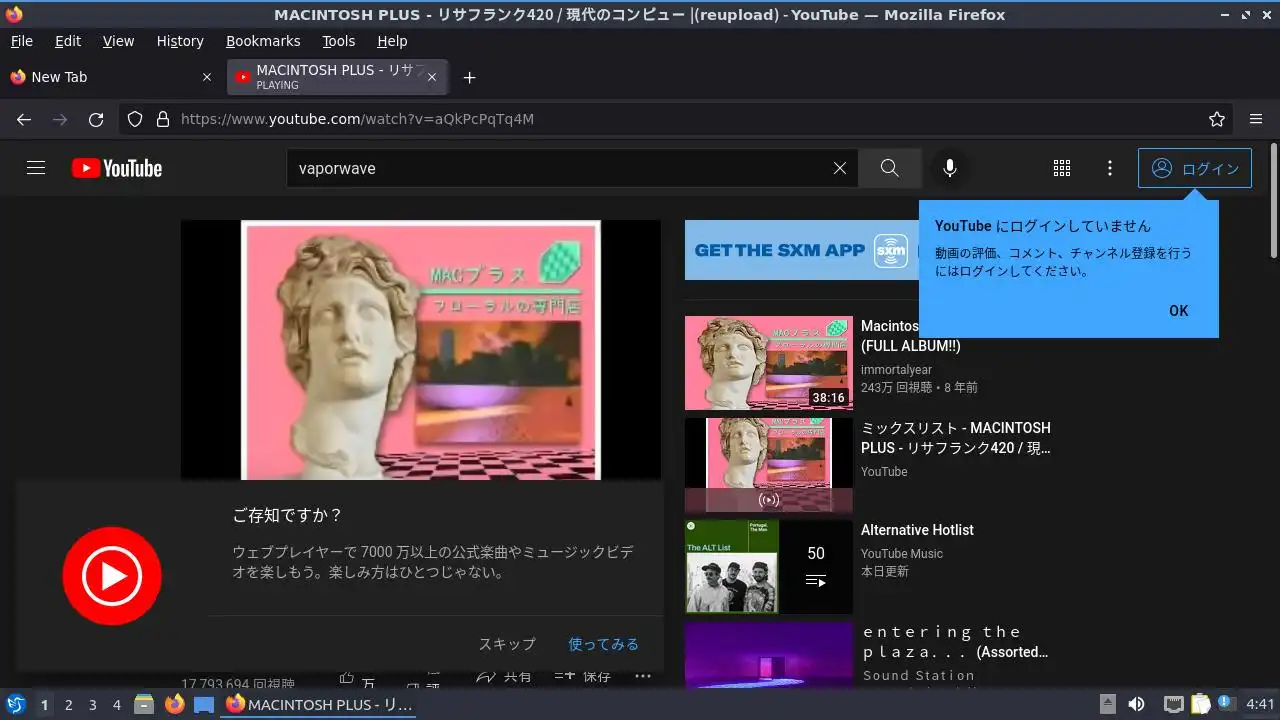Open the more actions ellipsis under video
The image size is (1280, 720).
643,677
